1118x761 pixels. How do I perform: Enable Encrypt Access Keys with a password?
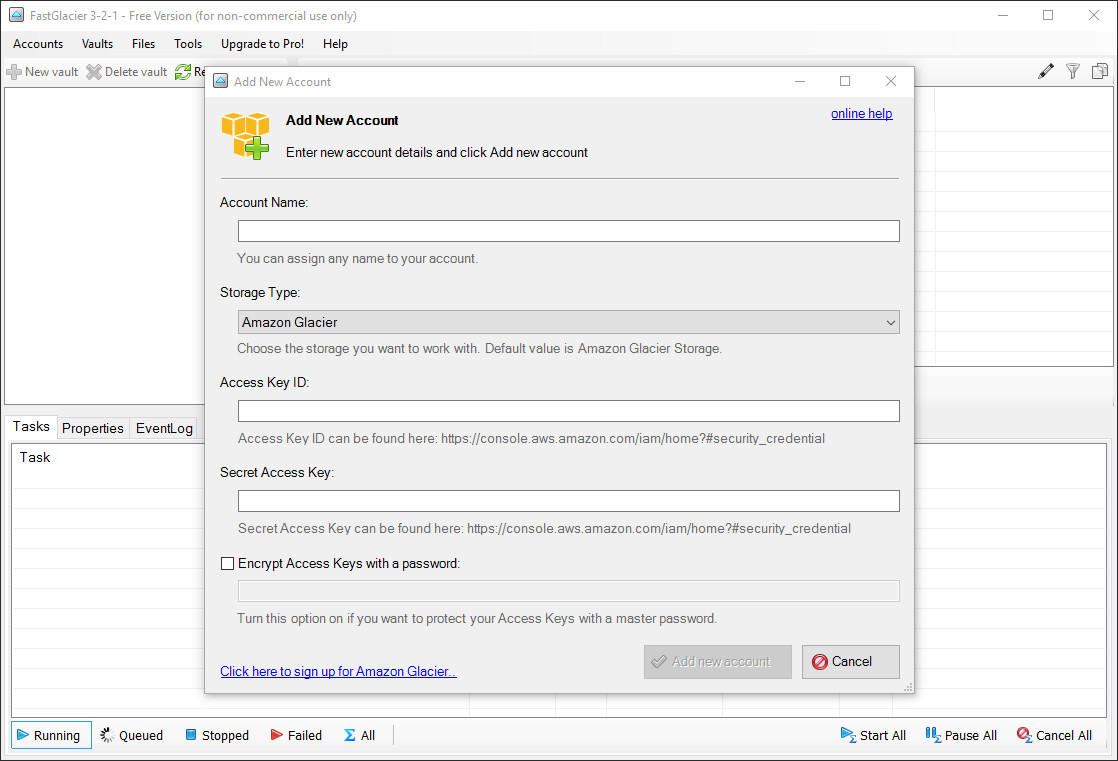[x=227, y=563]
